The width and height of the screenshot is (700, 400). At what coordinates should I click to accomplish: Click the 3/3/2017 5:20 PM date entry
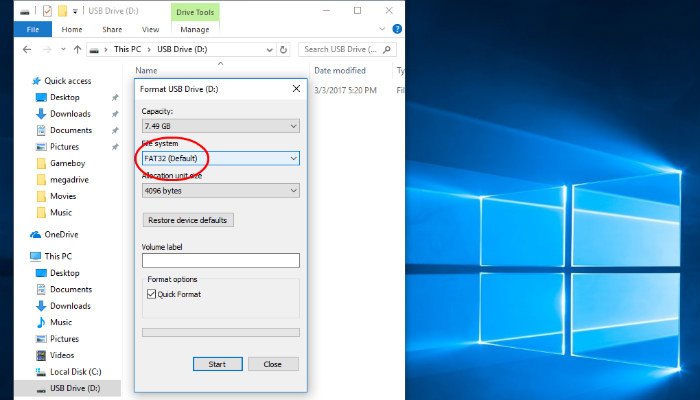pos(346,90)
